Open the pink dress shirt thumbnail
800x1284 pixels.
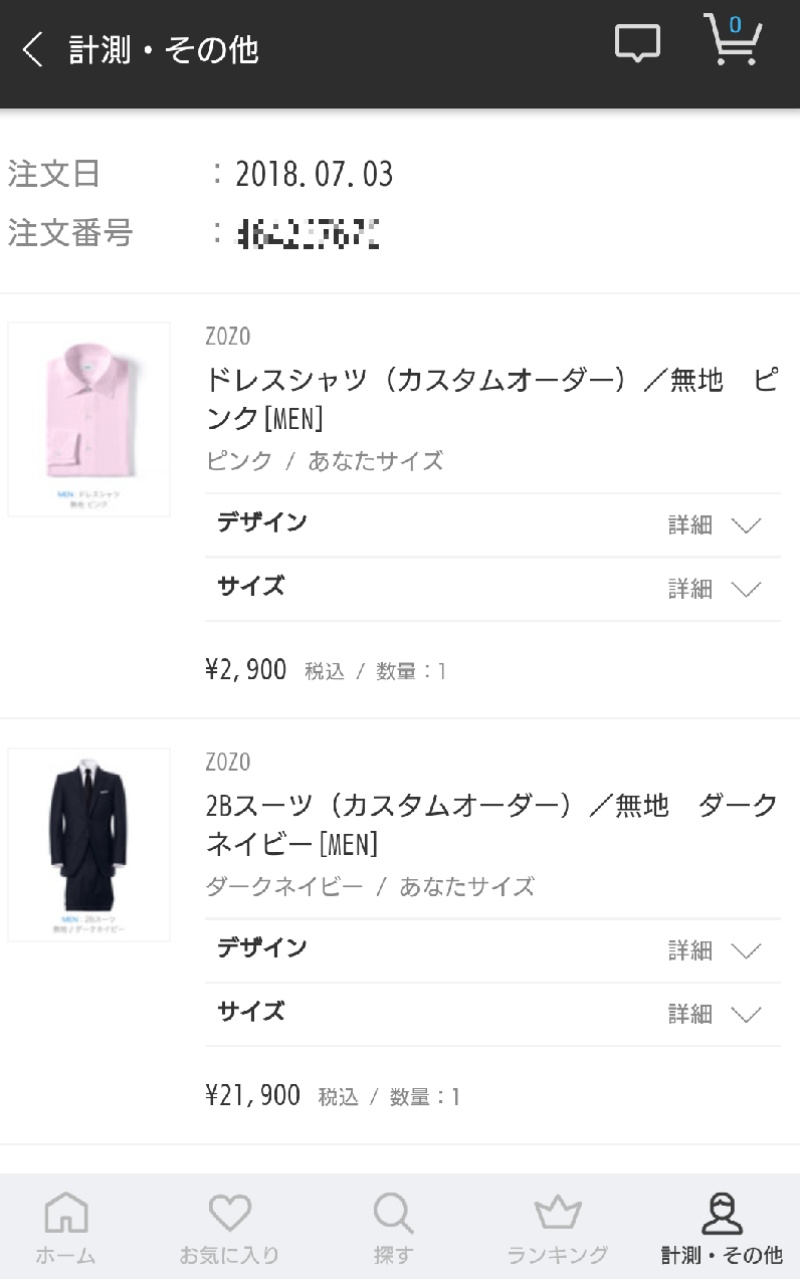89,419
